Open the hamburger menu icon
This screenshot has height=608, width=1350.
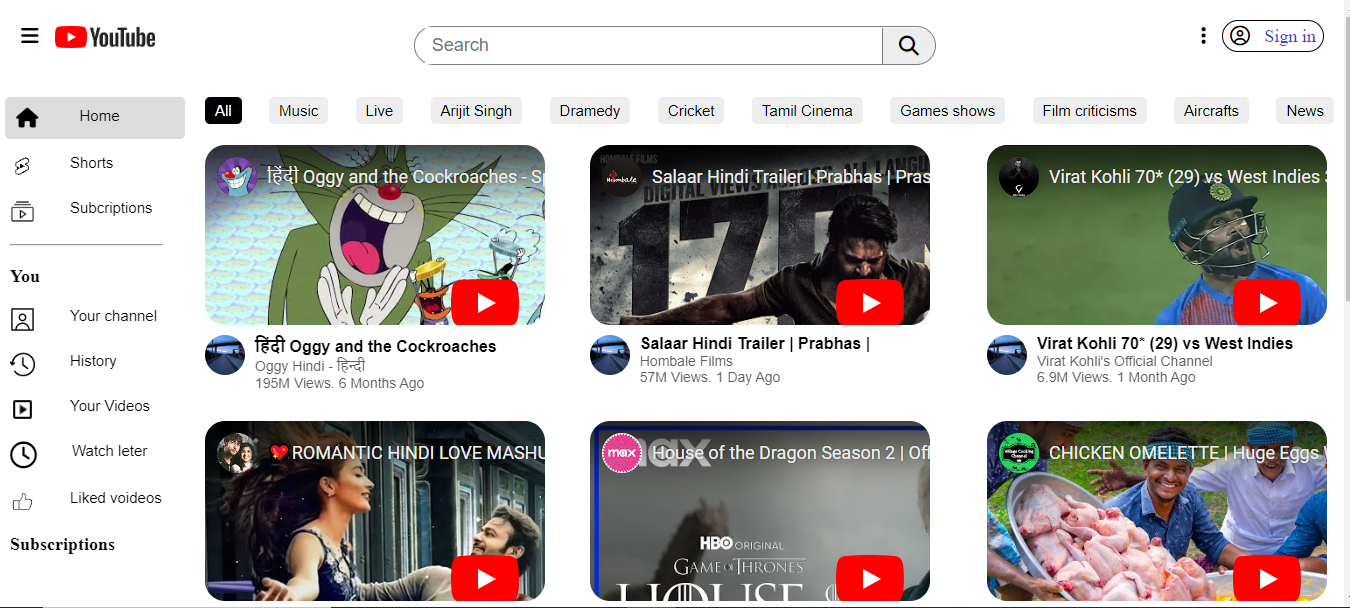pyautogui.click(x=30, y=36)
